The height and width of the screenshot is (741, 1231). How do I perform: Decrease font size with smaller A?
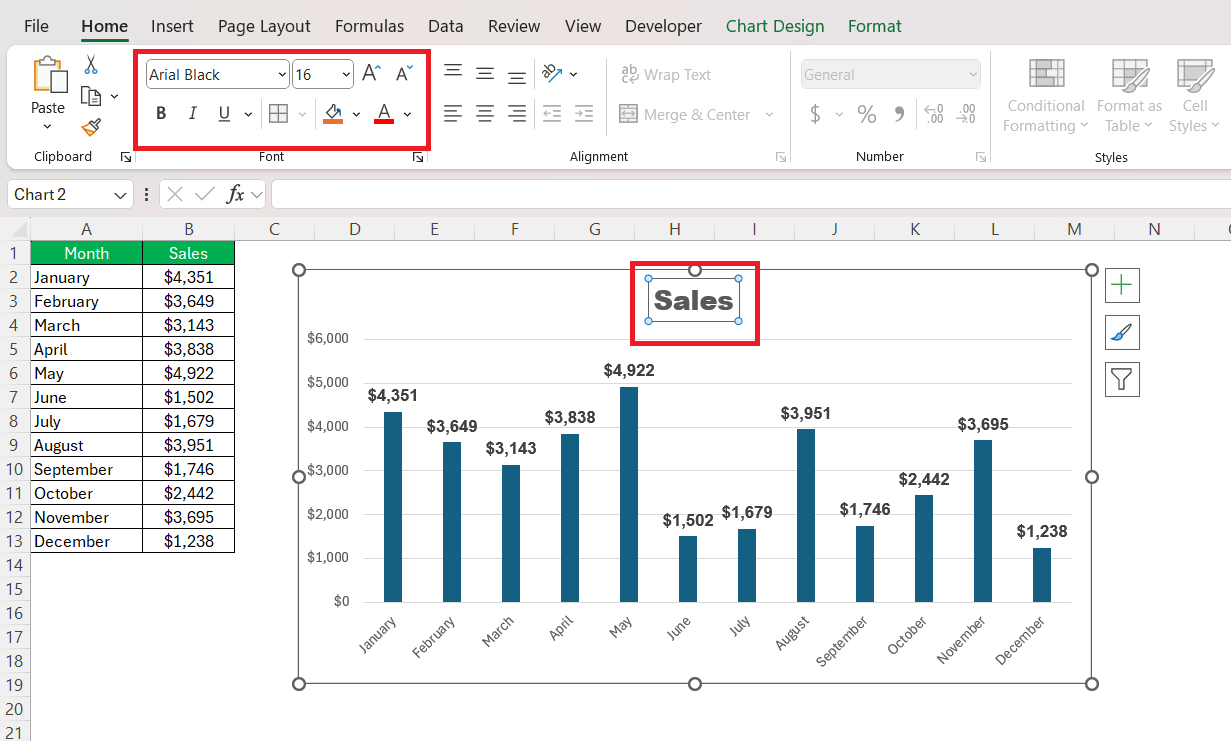tap(404, 73)
